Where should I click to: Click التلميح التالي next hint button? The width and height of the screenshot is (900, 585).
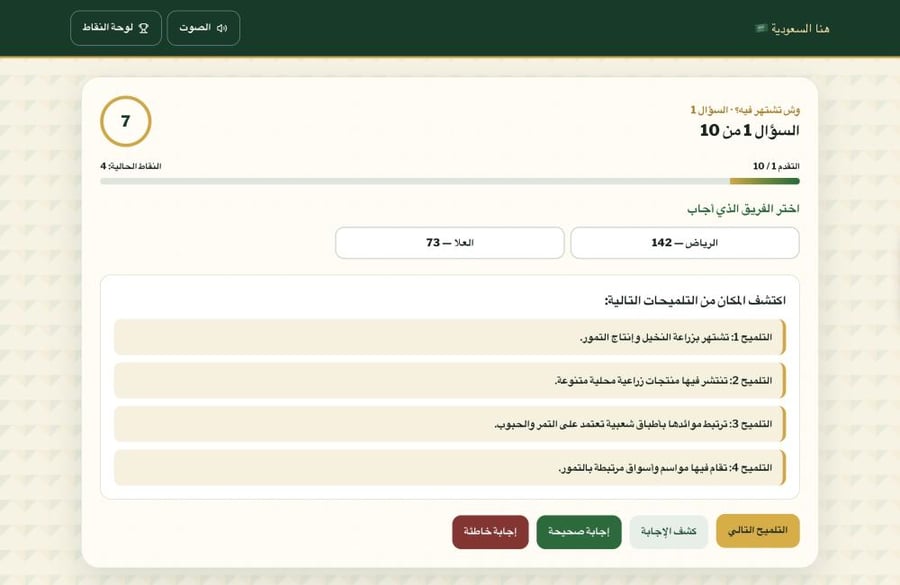pos(758,530)
